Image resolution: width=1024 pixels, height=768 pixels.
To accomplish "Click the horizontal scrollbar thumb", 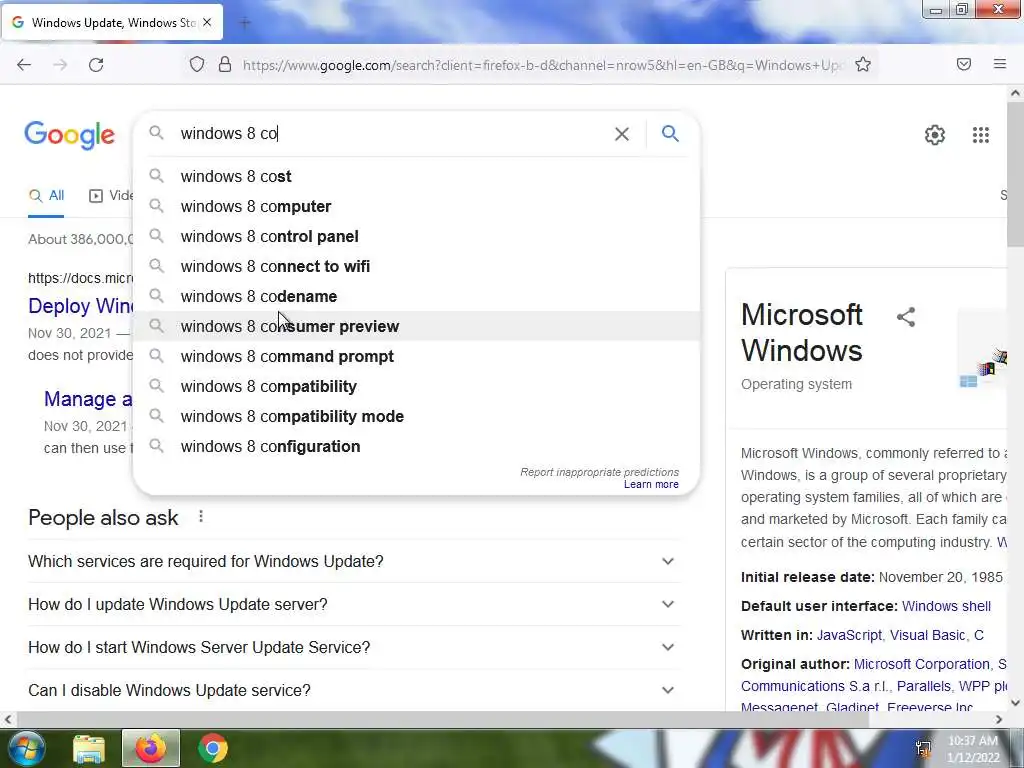I will pyautogui.click(x=441, y=720).
